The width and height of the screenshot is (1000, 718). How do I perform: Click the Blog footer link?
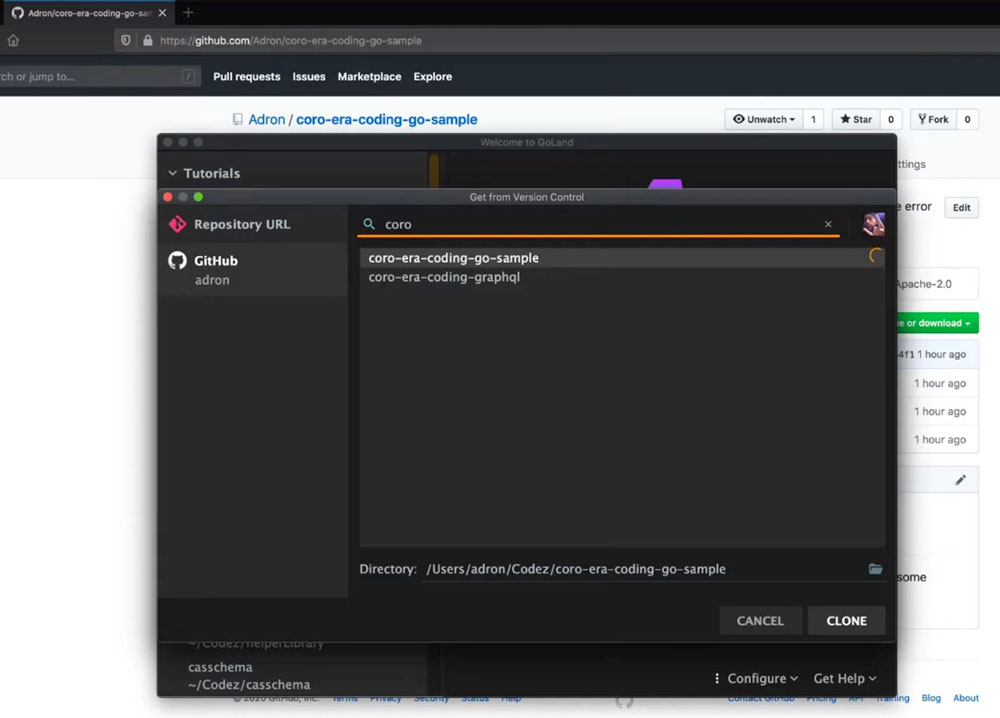[930, 698]
